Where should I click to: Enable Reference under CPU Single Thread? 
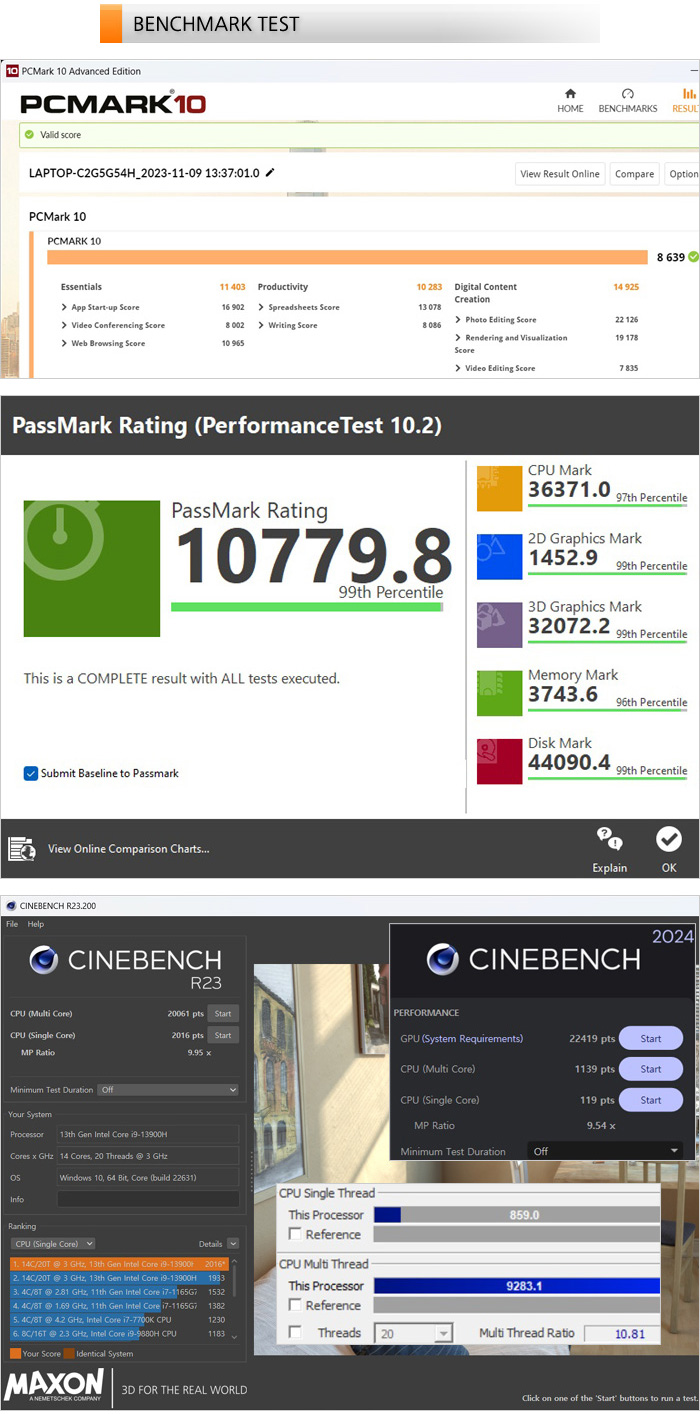(294, 1234)
